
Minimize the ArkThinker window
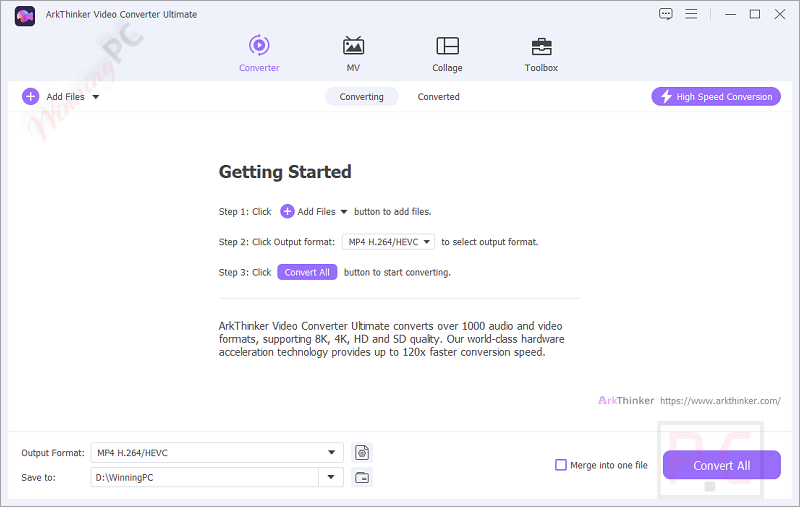tap(730, 14)
